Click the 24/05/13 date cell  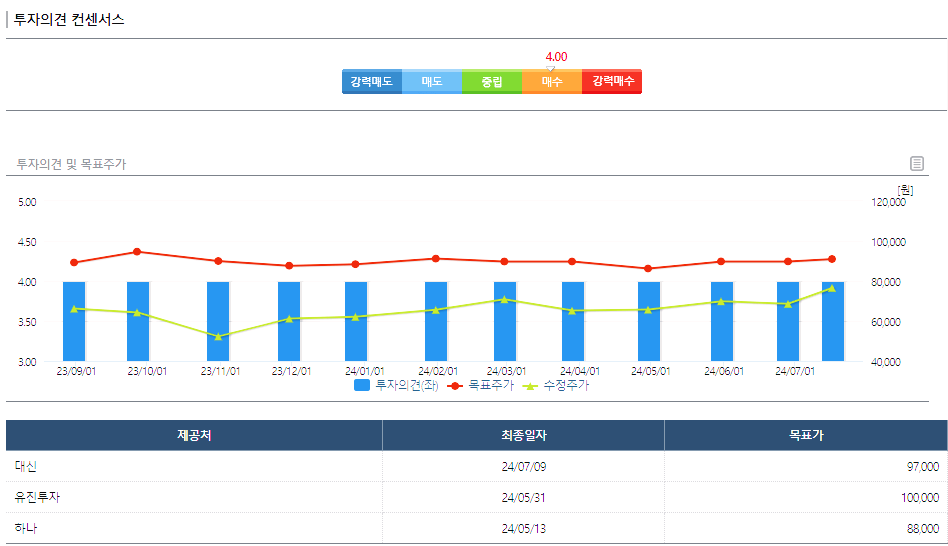pos(524,528)
